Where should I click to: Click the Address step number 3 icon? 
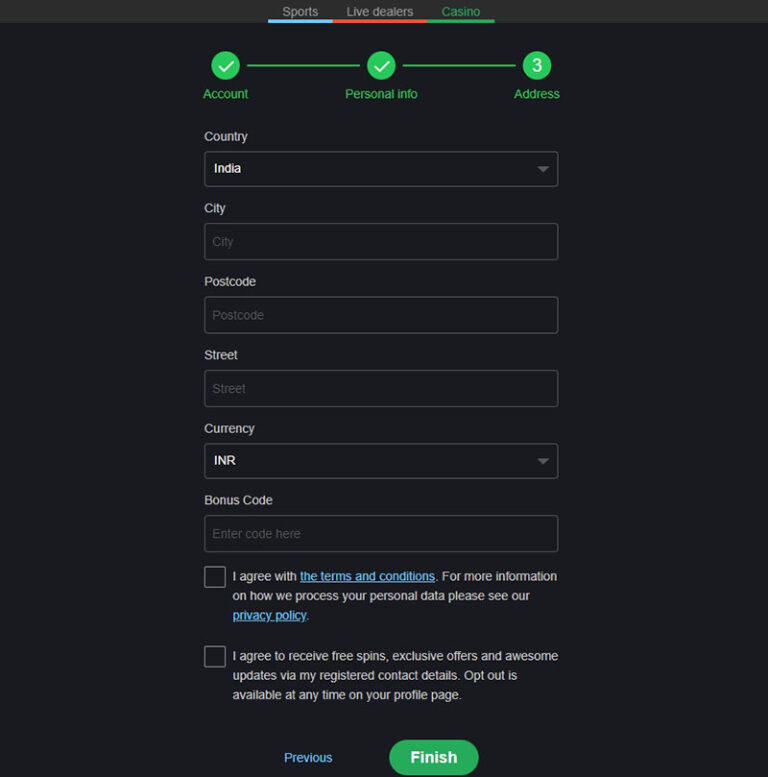[x=537, y=66]
